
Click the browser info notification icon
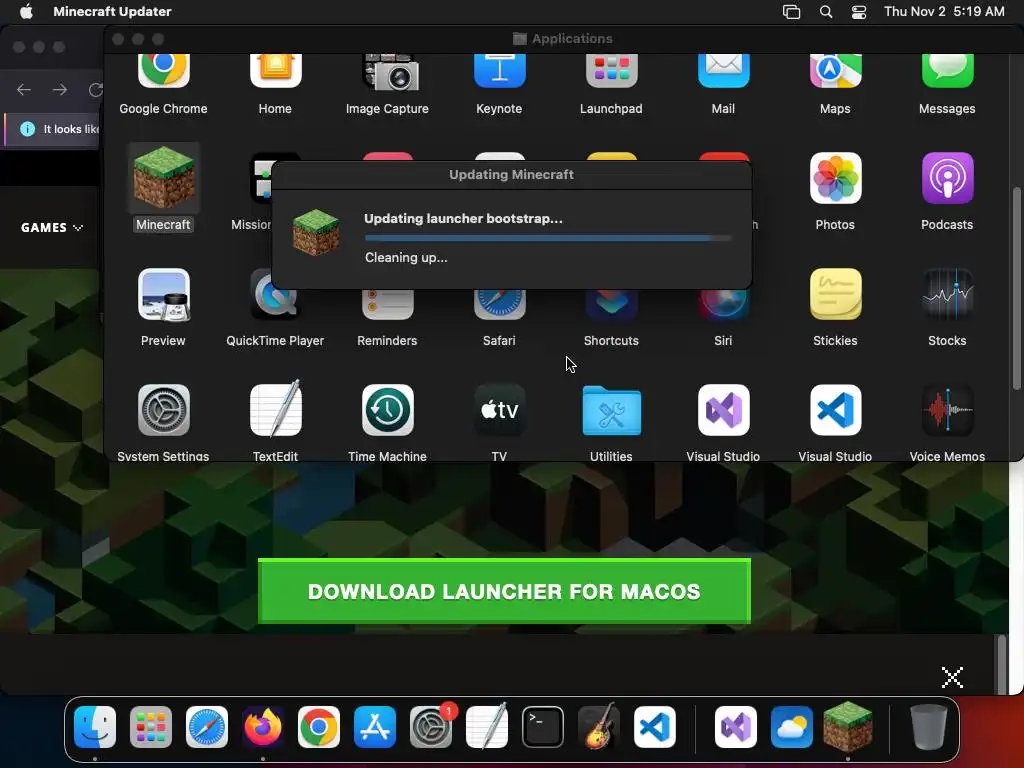[27, 129]
